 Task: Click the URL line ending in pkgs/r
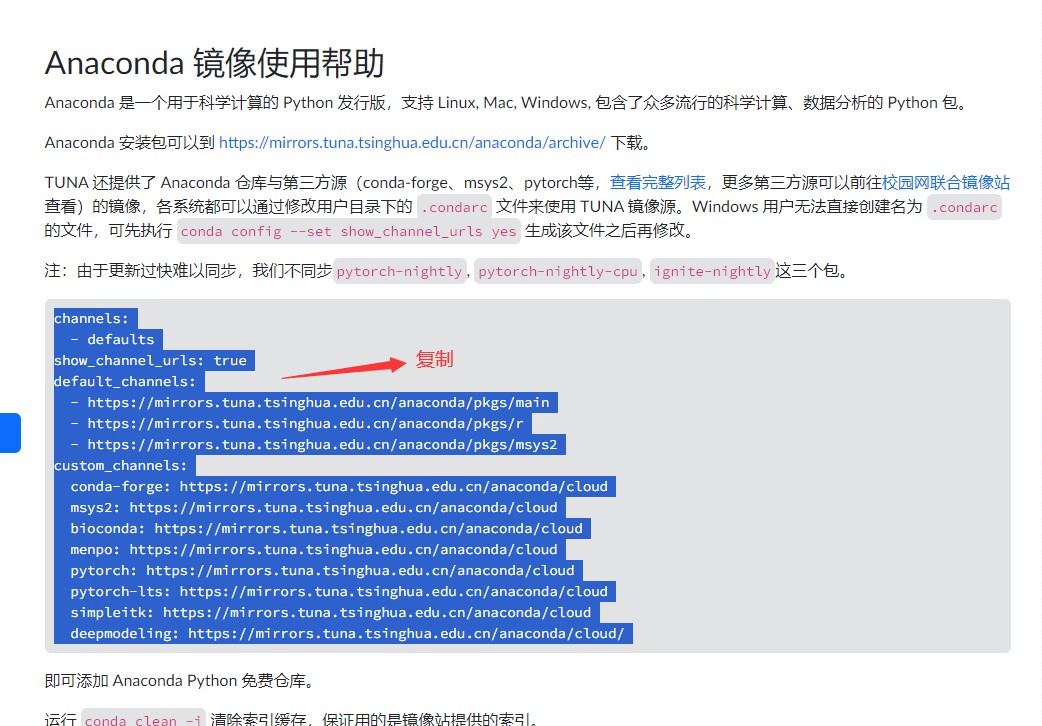point(297,424)
